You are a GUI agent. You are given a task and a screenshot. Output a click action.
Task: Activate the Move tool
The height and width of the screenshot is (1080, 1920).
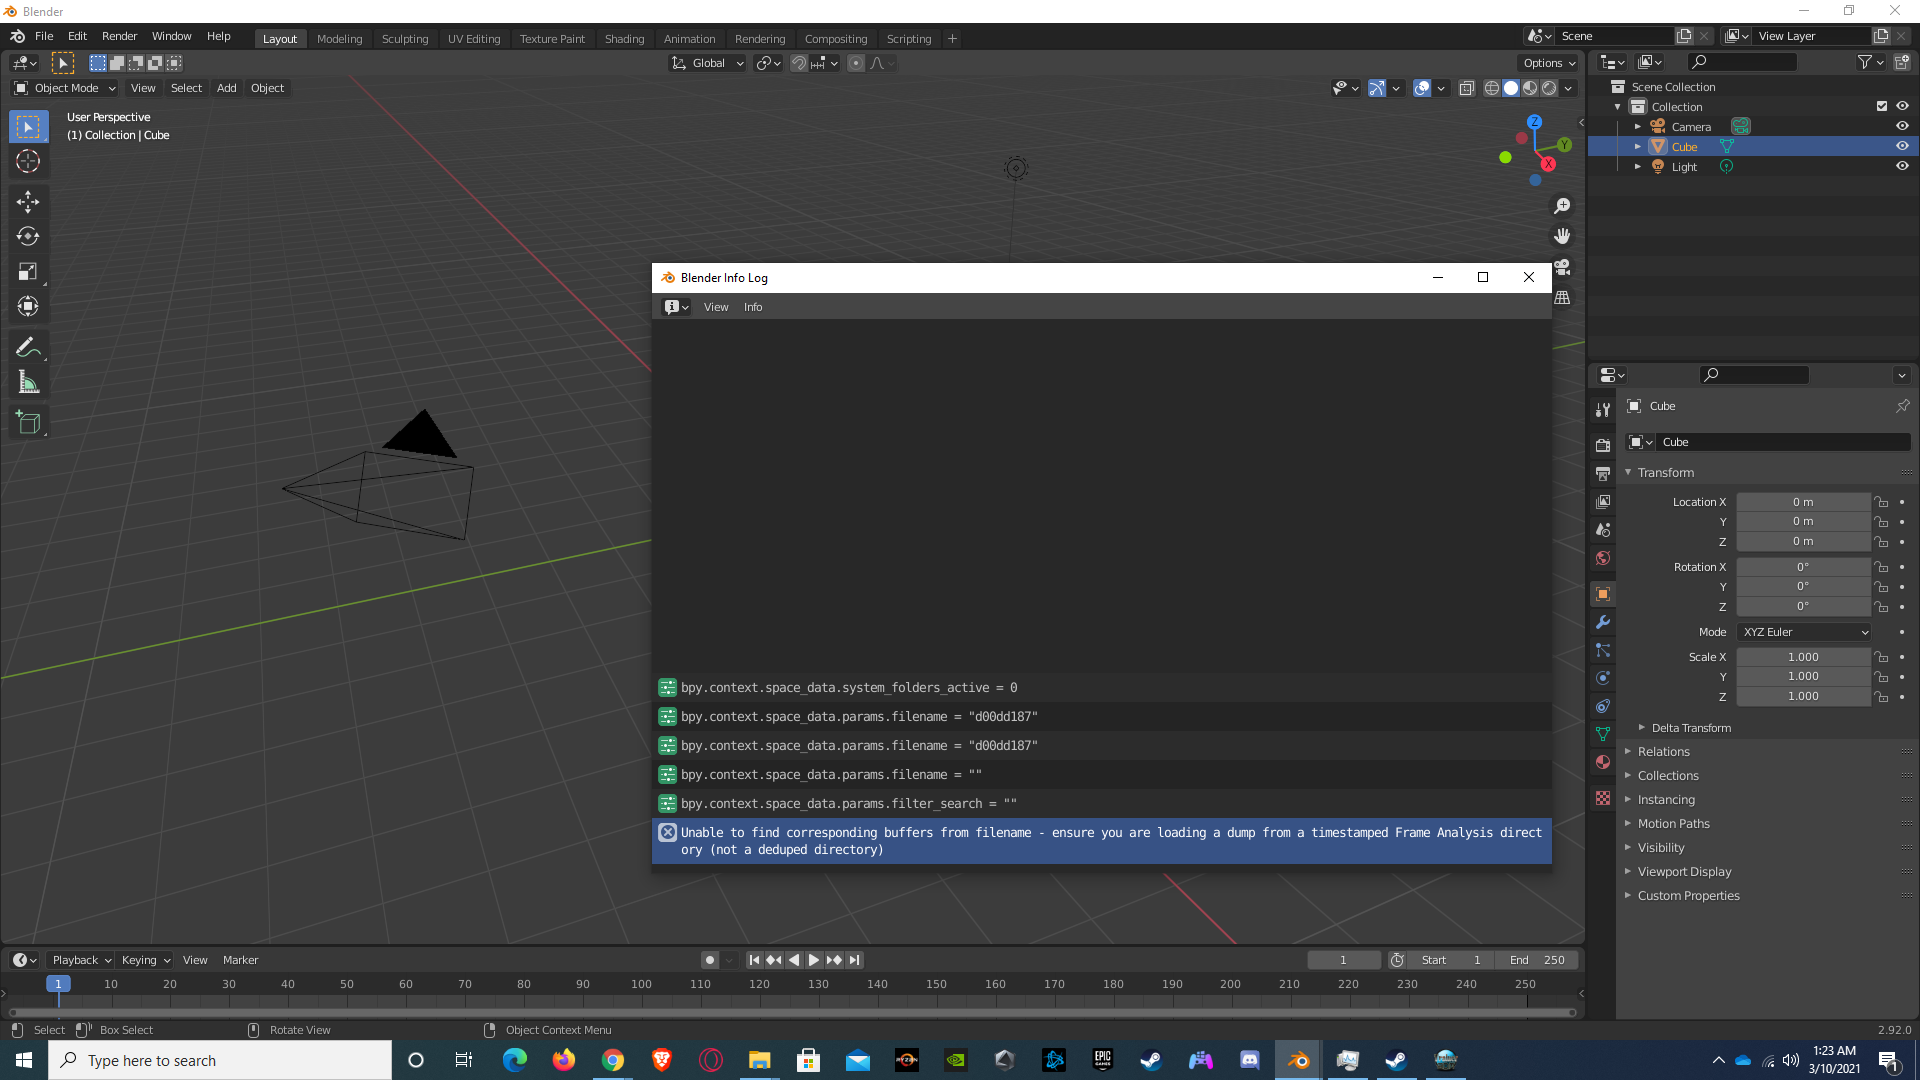pos(28,202)
